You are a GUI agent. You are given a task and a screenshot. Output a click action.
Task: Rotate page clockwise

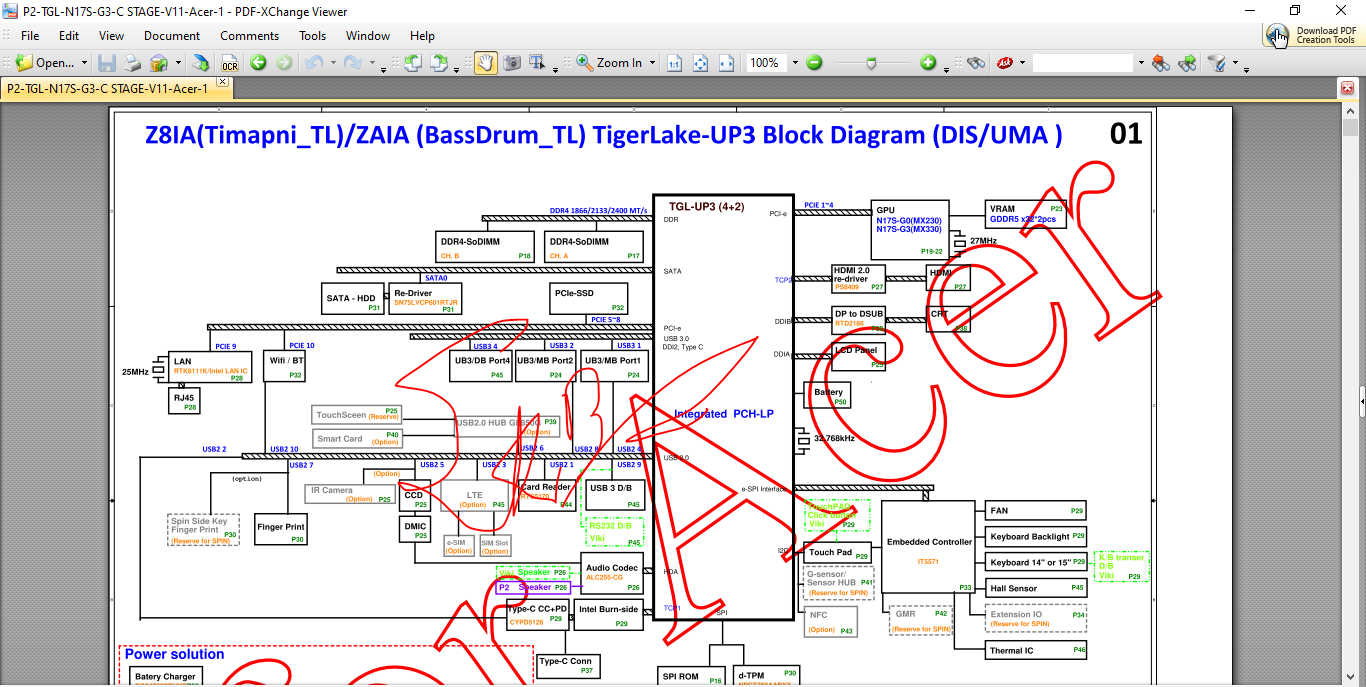[x=438, y=63]
